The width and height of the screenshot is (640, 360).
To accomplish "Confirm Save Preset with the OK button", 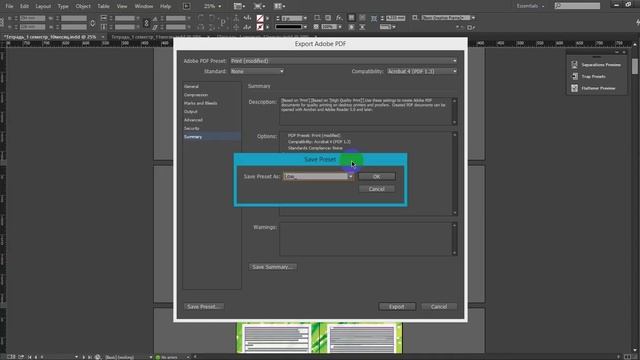I will [x=376, y=176].
